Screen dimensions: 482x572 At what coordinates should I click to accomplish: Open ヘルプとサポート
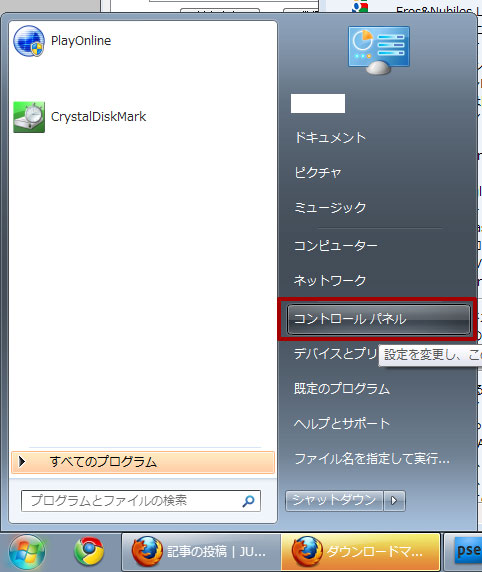(342, 424)
